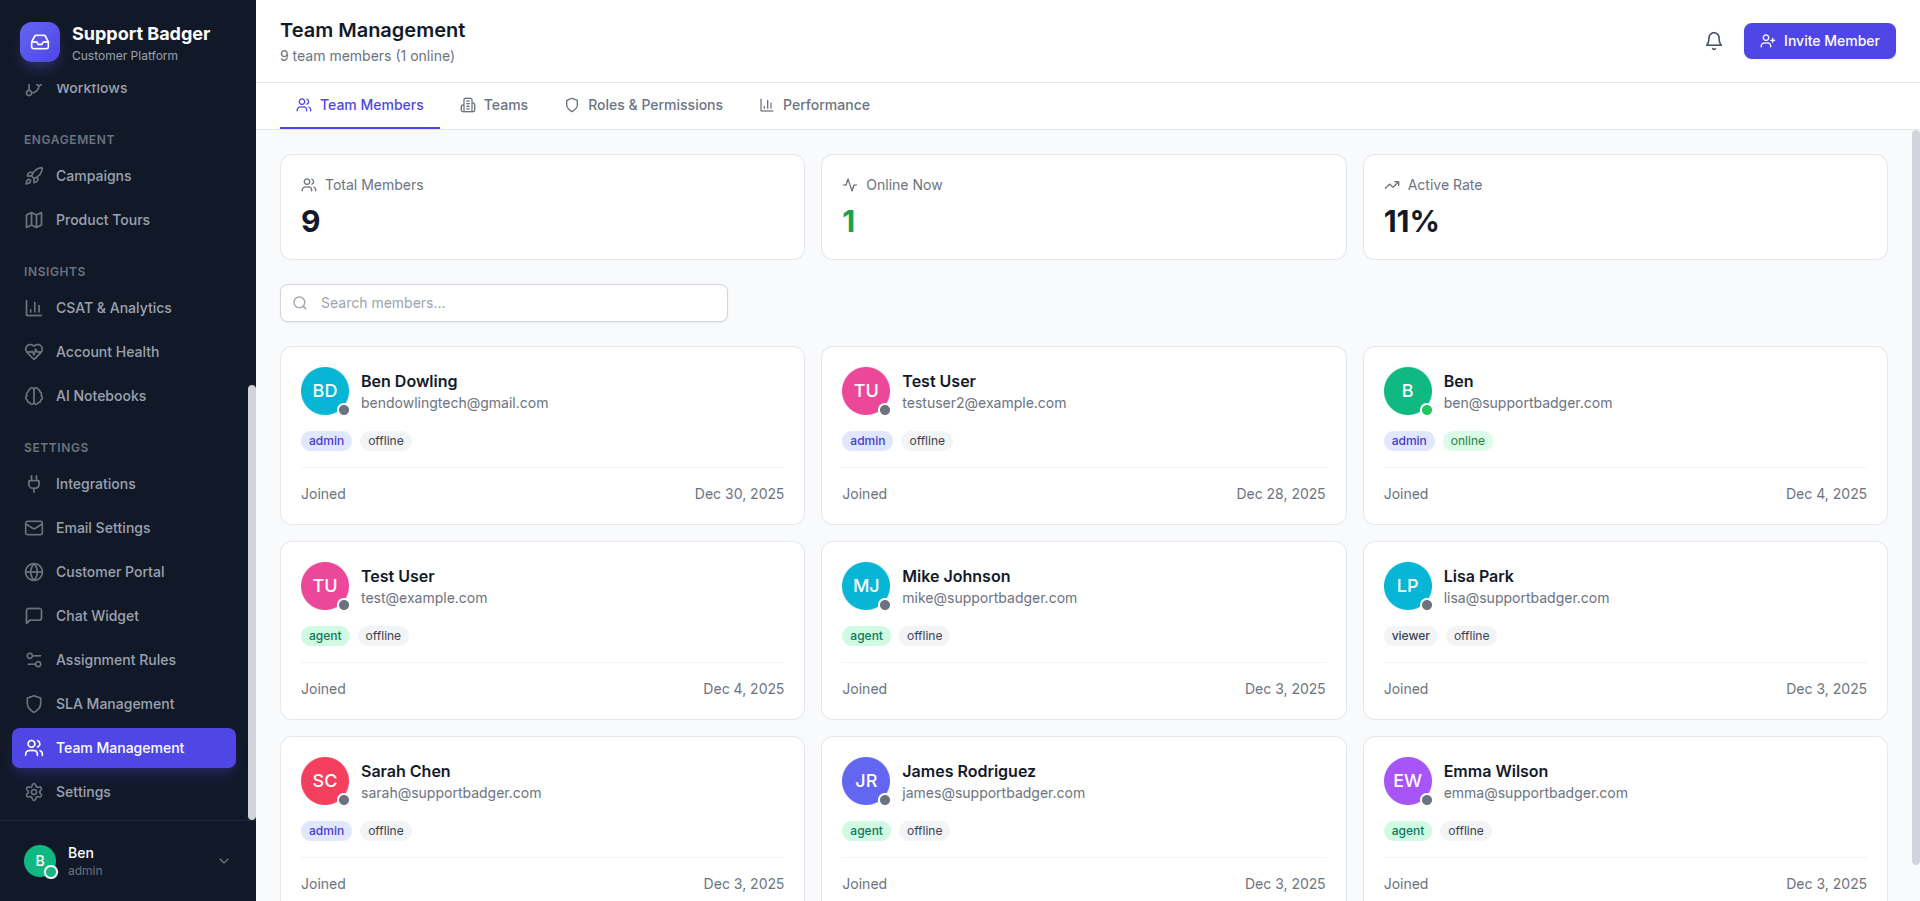Open the Roles & Permissions tab
1920x901 pixels.
click(x=643, y=105)
